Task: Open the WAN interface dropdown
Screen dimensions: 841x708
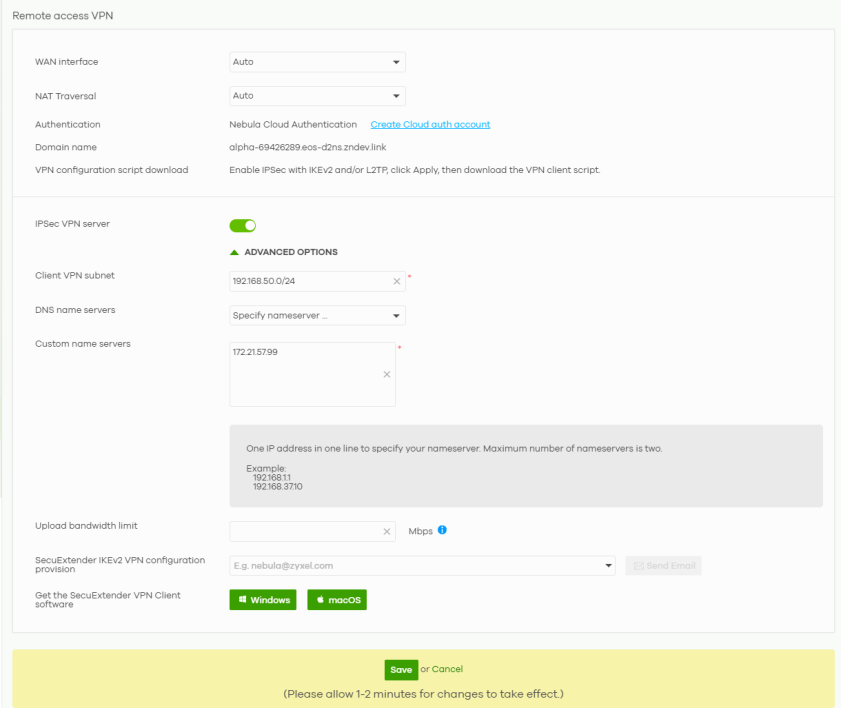Action: [317, 62]
